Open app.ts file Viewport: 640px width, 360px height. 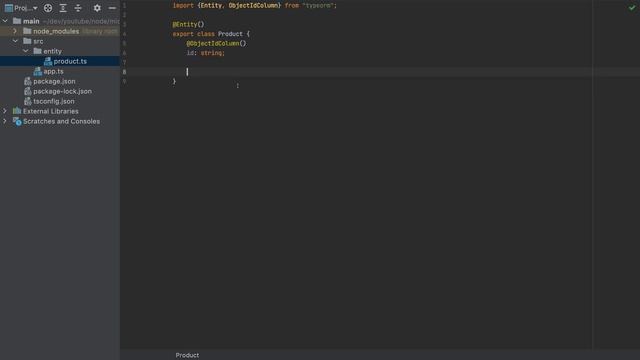53,71
